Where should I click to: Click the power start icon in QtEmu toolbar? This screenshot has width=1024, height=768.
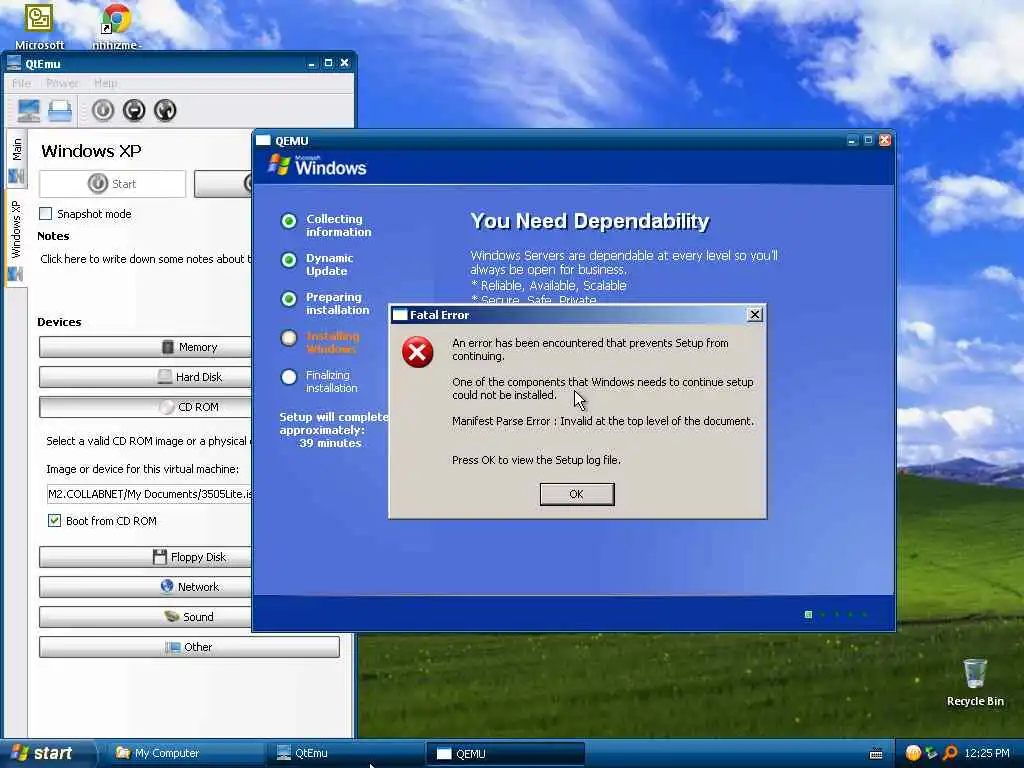(x=103, y=110)
